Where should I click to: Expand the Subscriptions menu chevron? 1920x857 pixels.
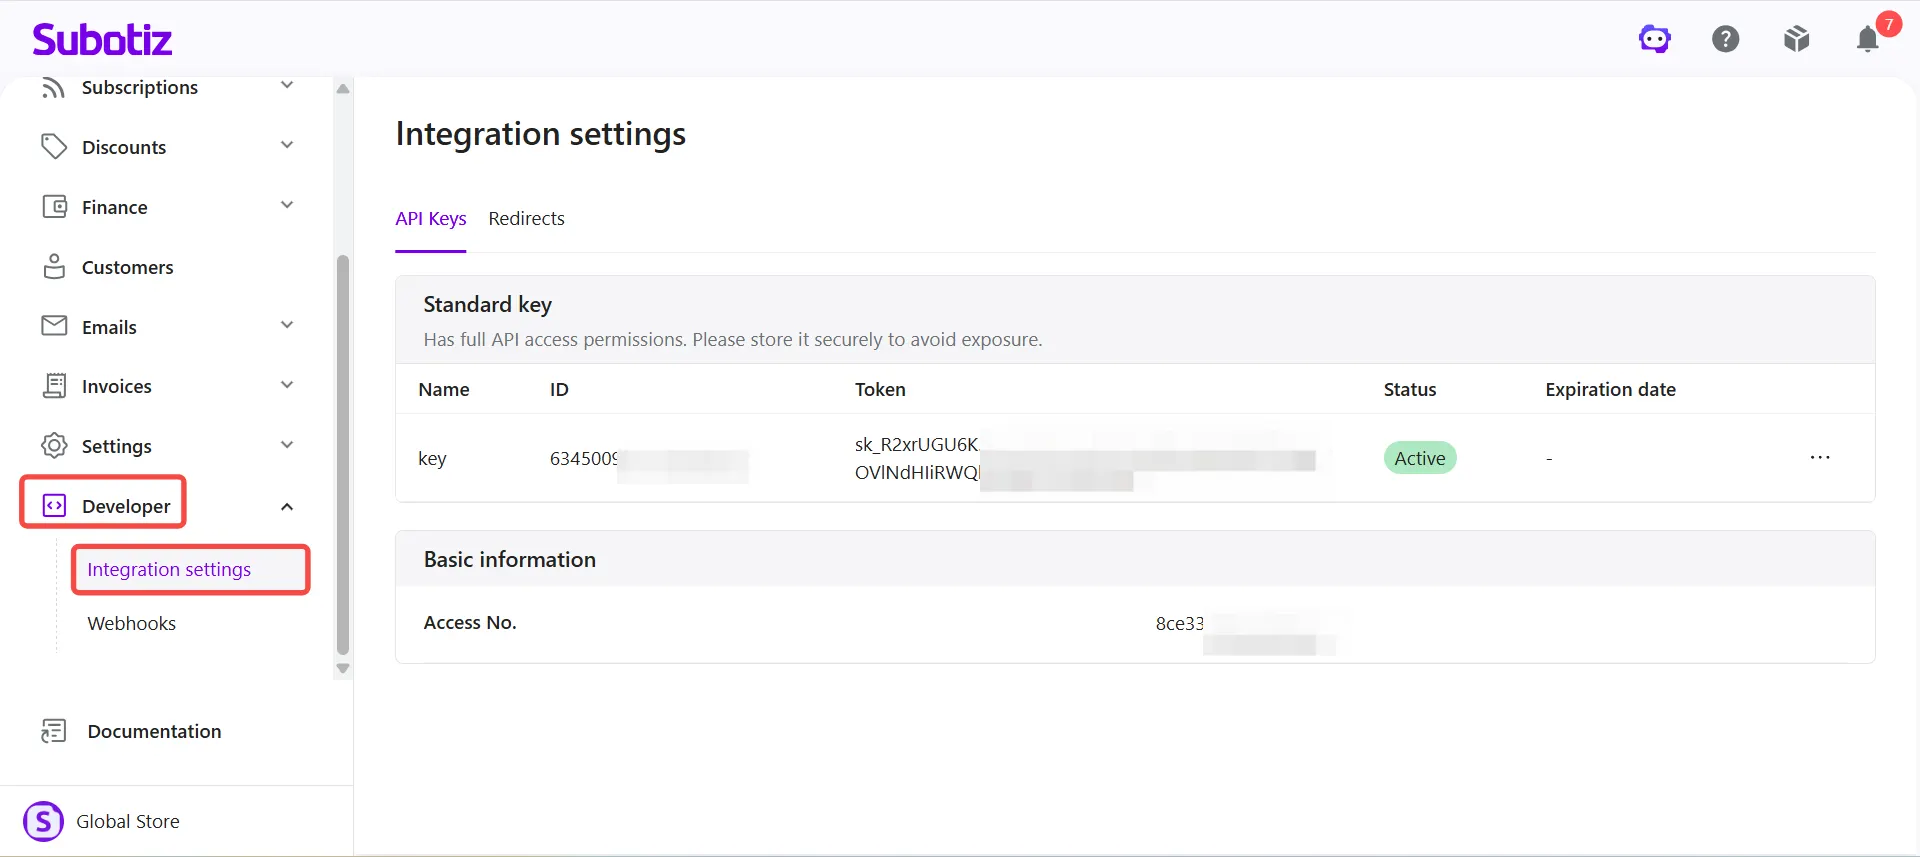287,85
